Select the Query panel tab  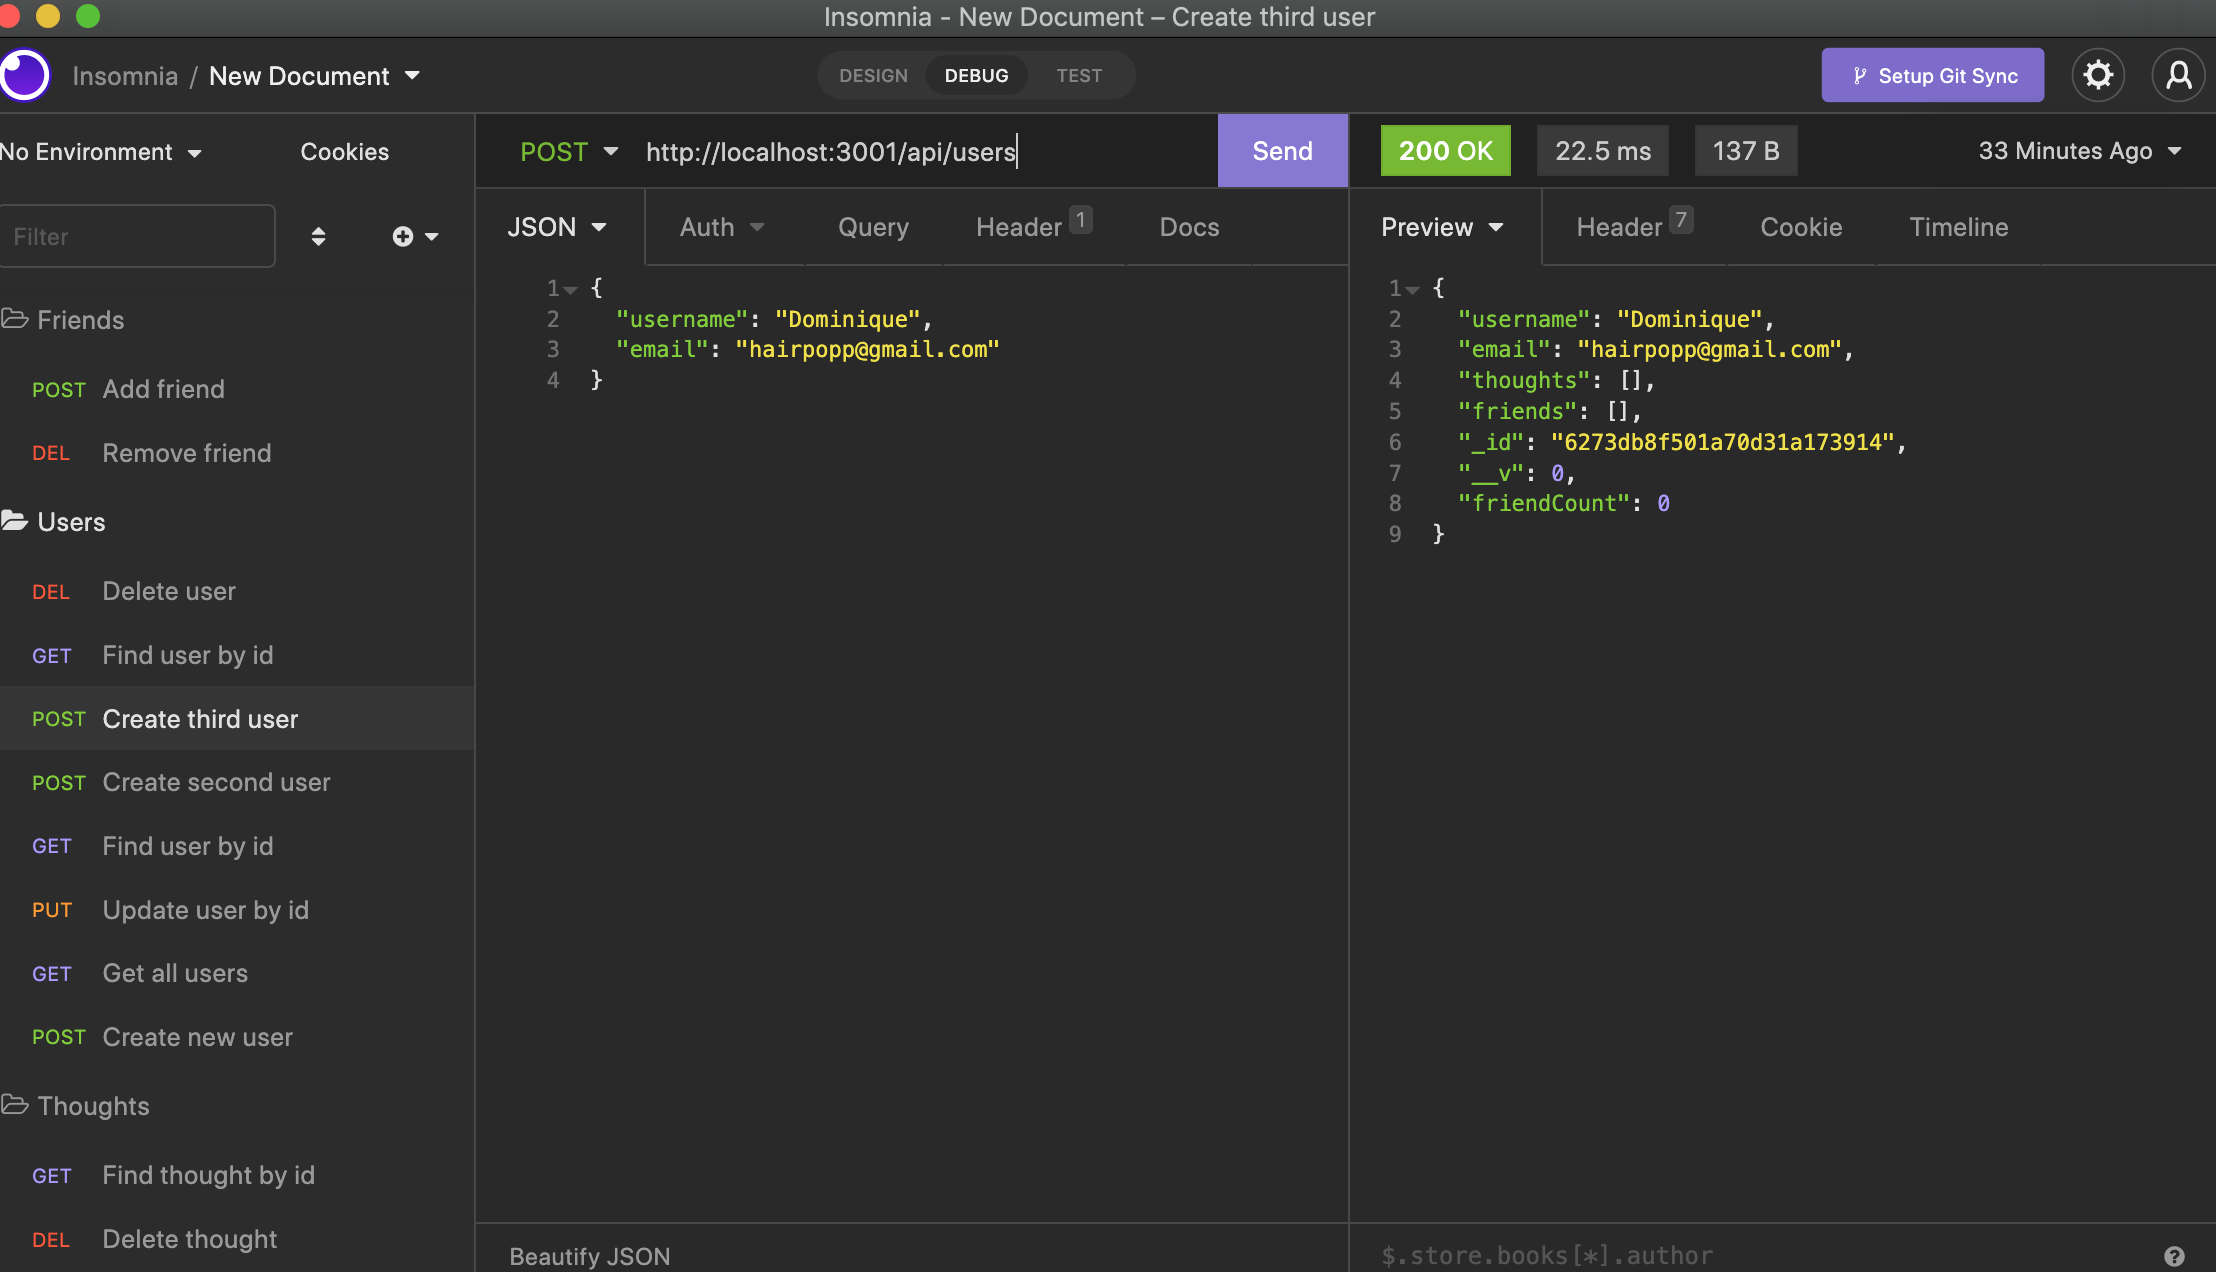coord(872,225)
